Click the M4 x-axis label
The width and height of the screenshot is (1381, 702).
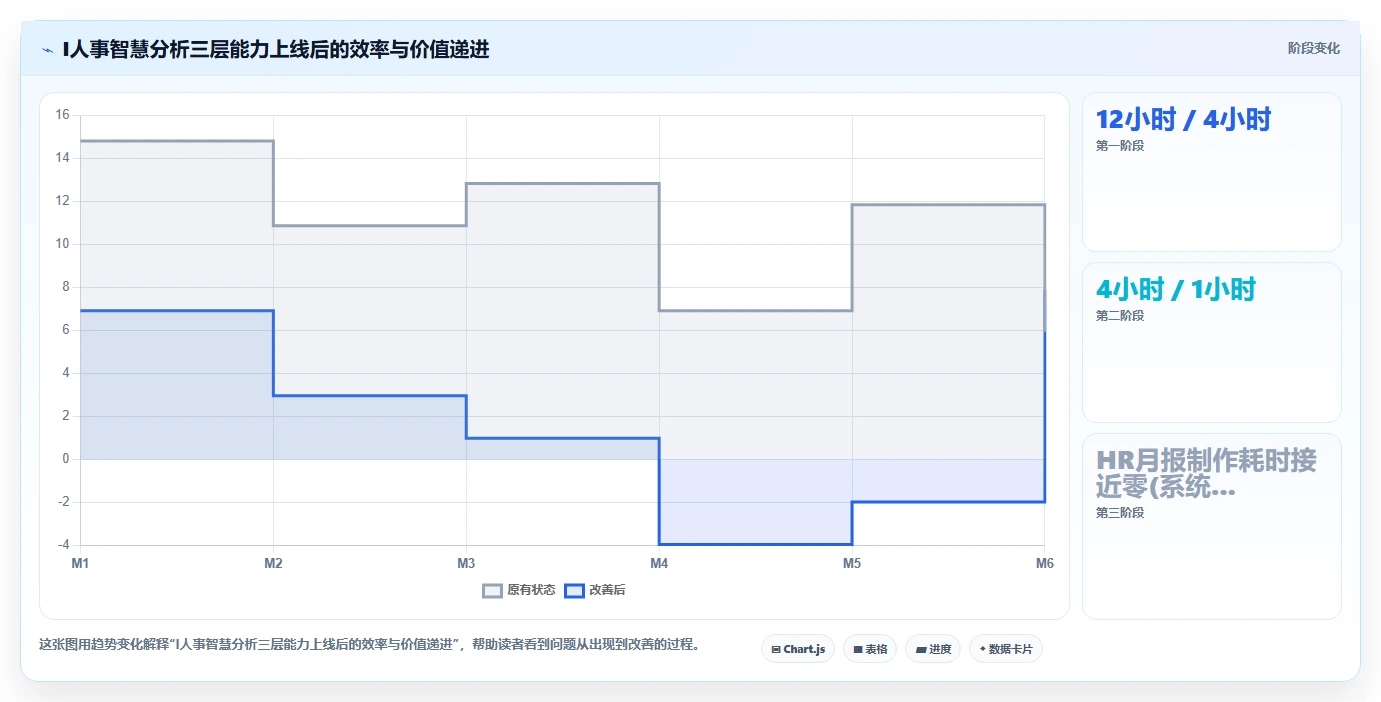[x=659, y=564]
